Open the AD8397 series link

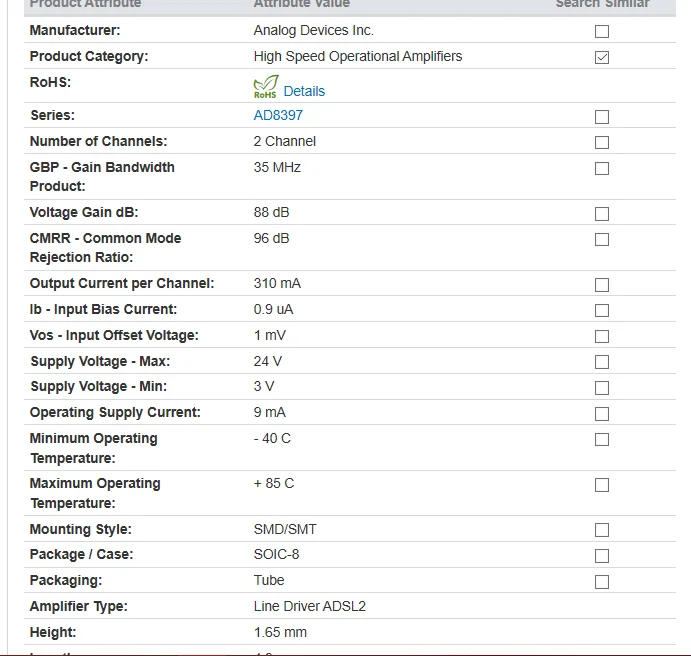coord(278,115)
